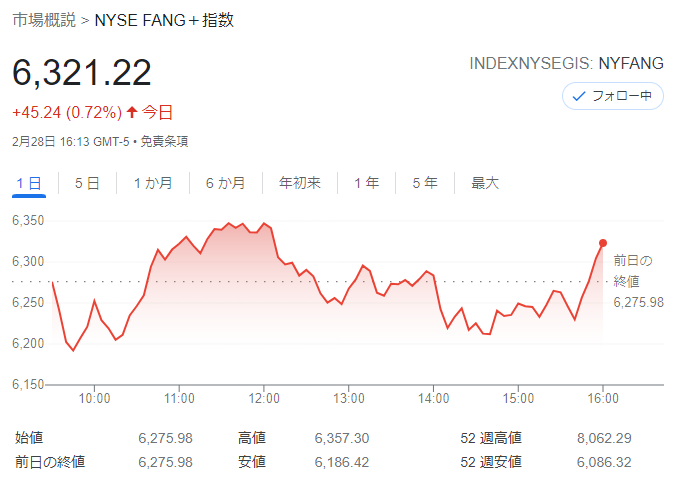Click the red end-point dot on chart
Image resolution: width=678 pixels, height=480 pixels.
pos(603,243)
